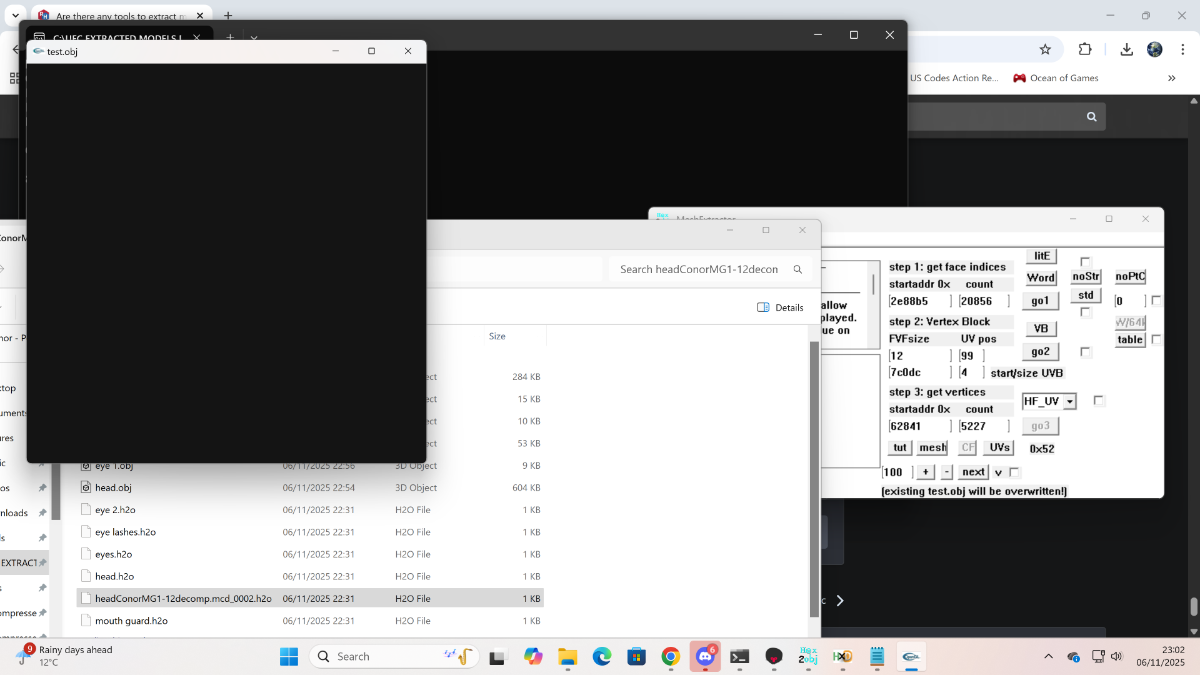Show hidden system tray icons

1048,657
